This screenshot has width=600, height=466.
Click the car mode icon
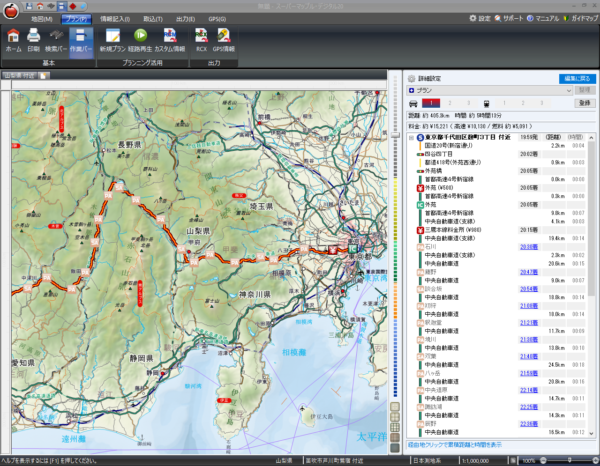pos(413,103)
